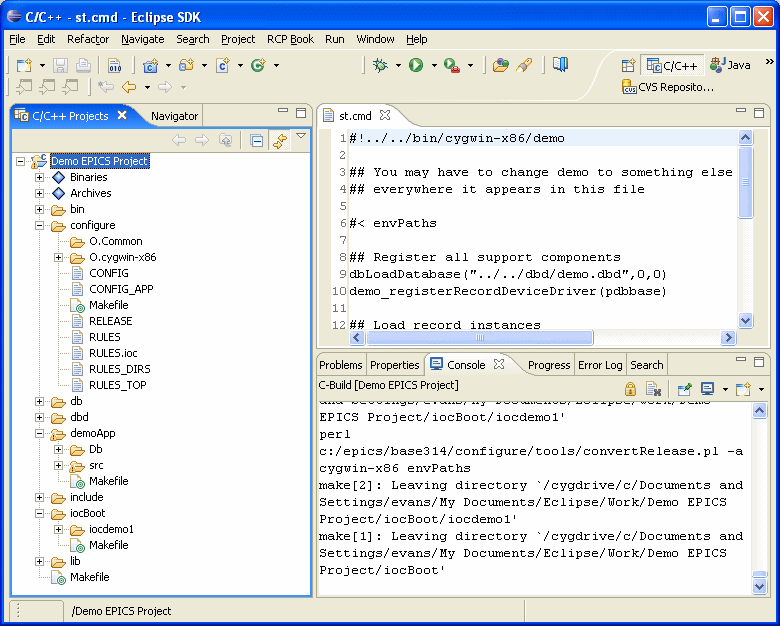Select the RELEASE file in configure
The image size is (780, 626).
[110, 321]
